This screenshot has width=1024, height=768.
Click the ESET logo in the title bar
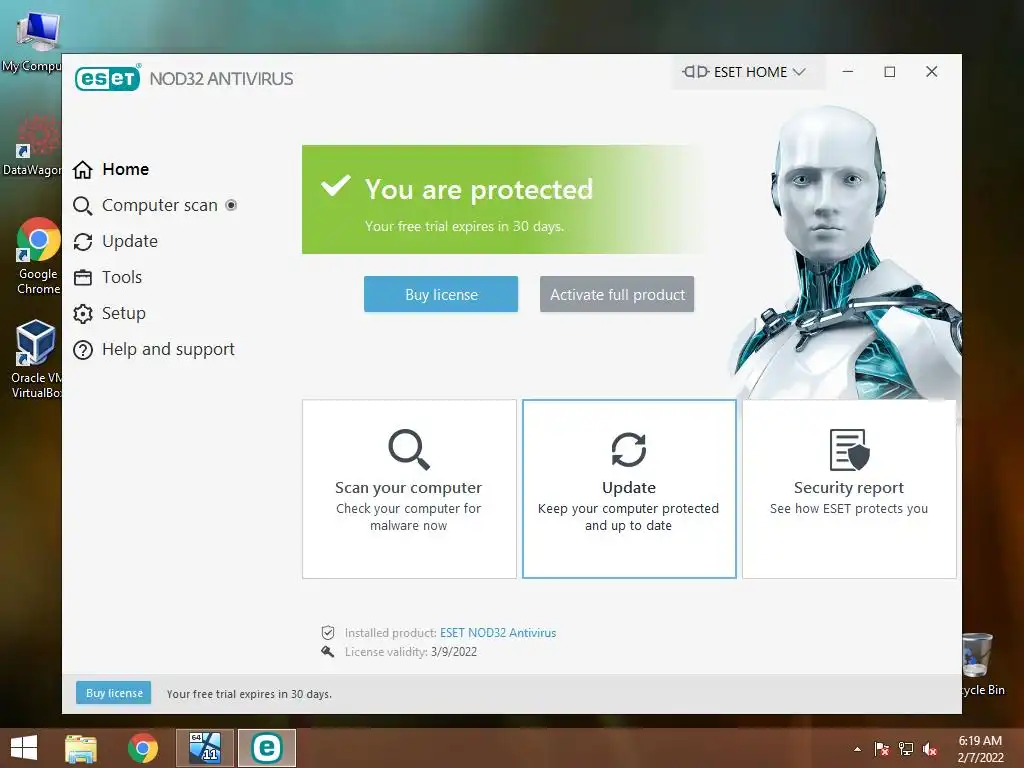click(108, 78)
